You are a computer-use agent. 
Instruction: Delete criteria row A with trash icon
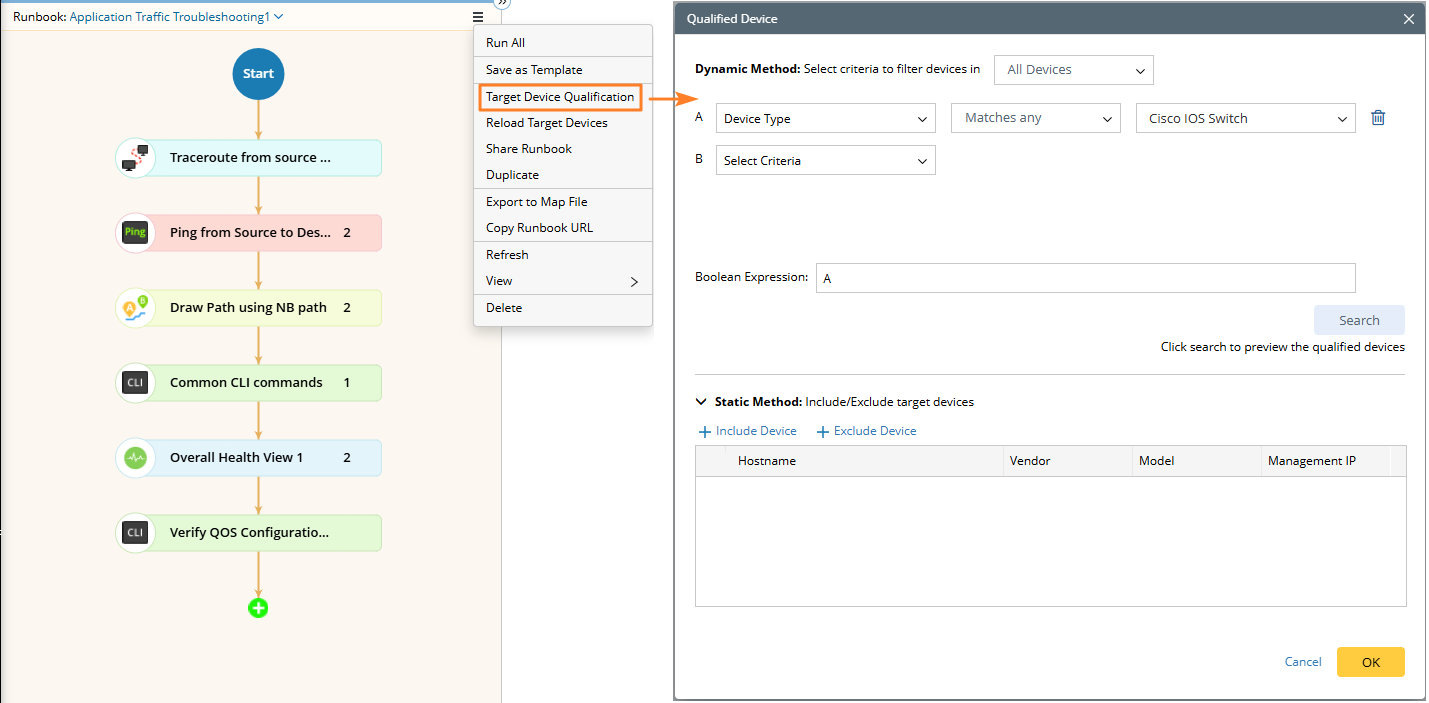click(x=1378, y=118)
